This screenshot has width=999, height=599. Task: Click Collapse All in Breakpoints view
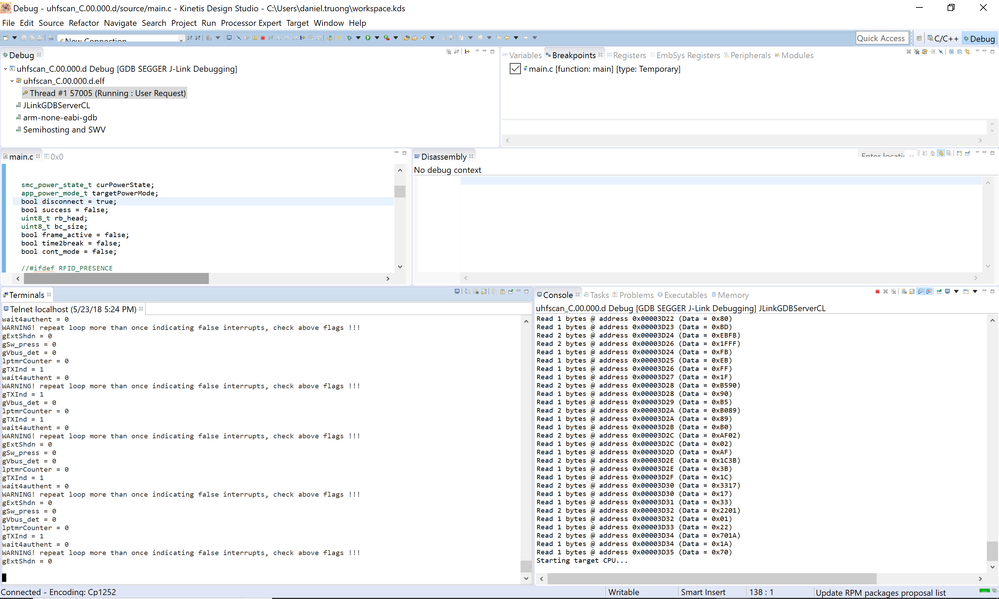(959, 52)
